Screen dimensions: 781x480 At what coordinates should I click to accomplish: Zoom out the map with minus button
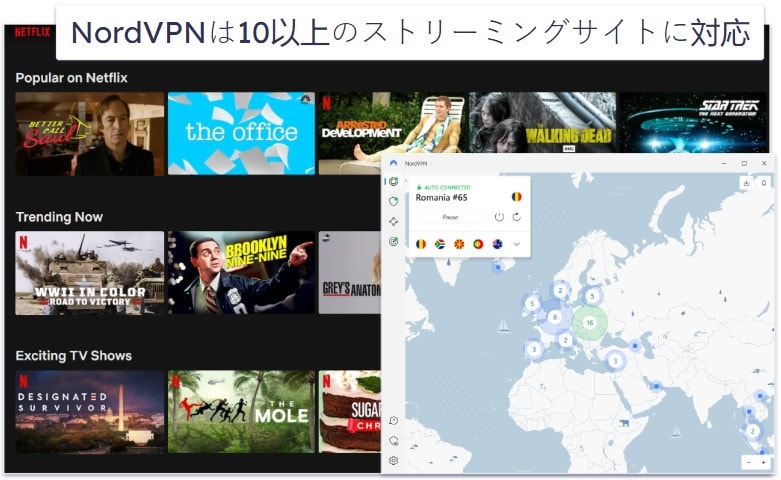point(749,463)
